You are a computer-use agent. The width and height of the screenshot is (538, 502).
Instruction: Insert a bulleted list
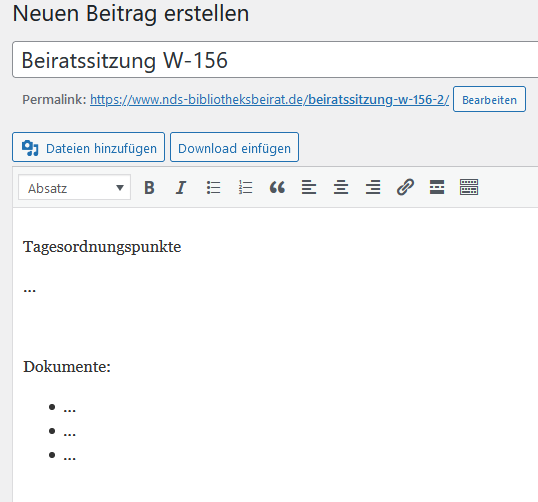tap(213, 187)
